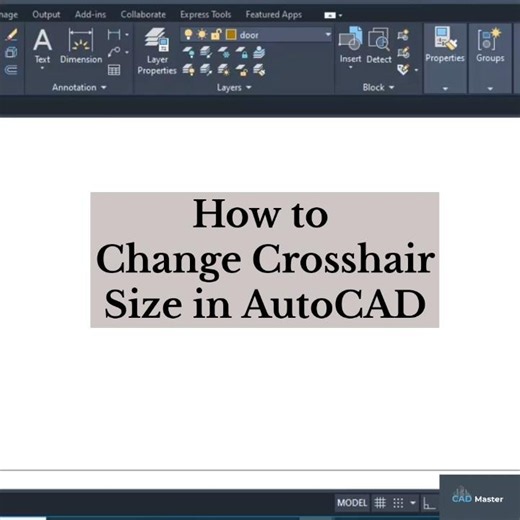520x520 pixels.
Task: Open dropdown arrow beside Linear dimension
Action: [127, 34]
